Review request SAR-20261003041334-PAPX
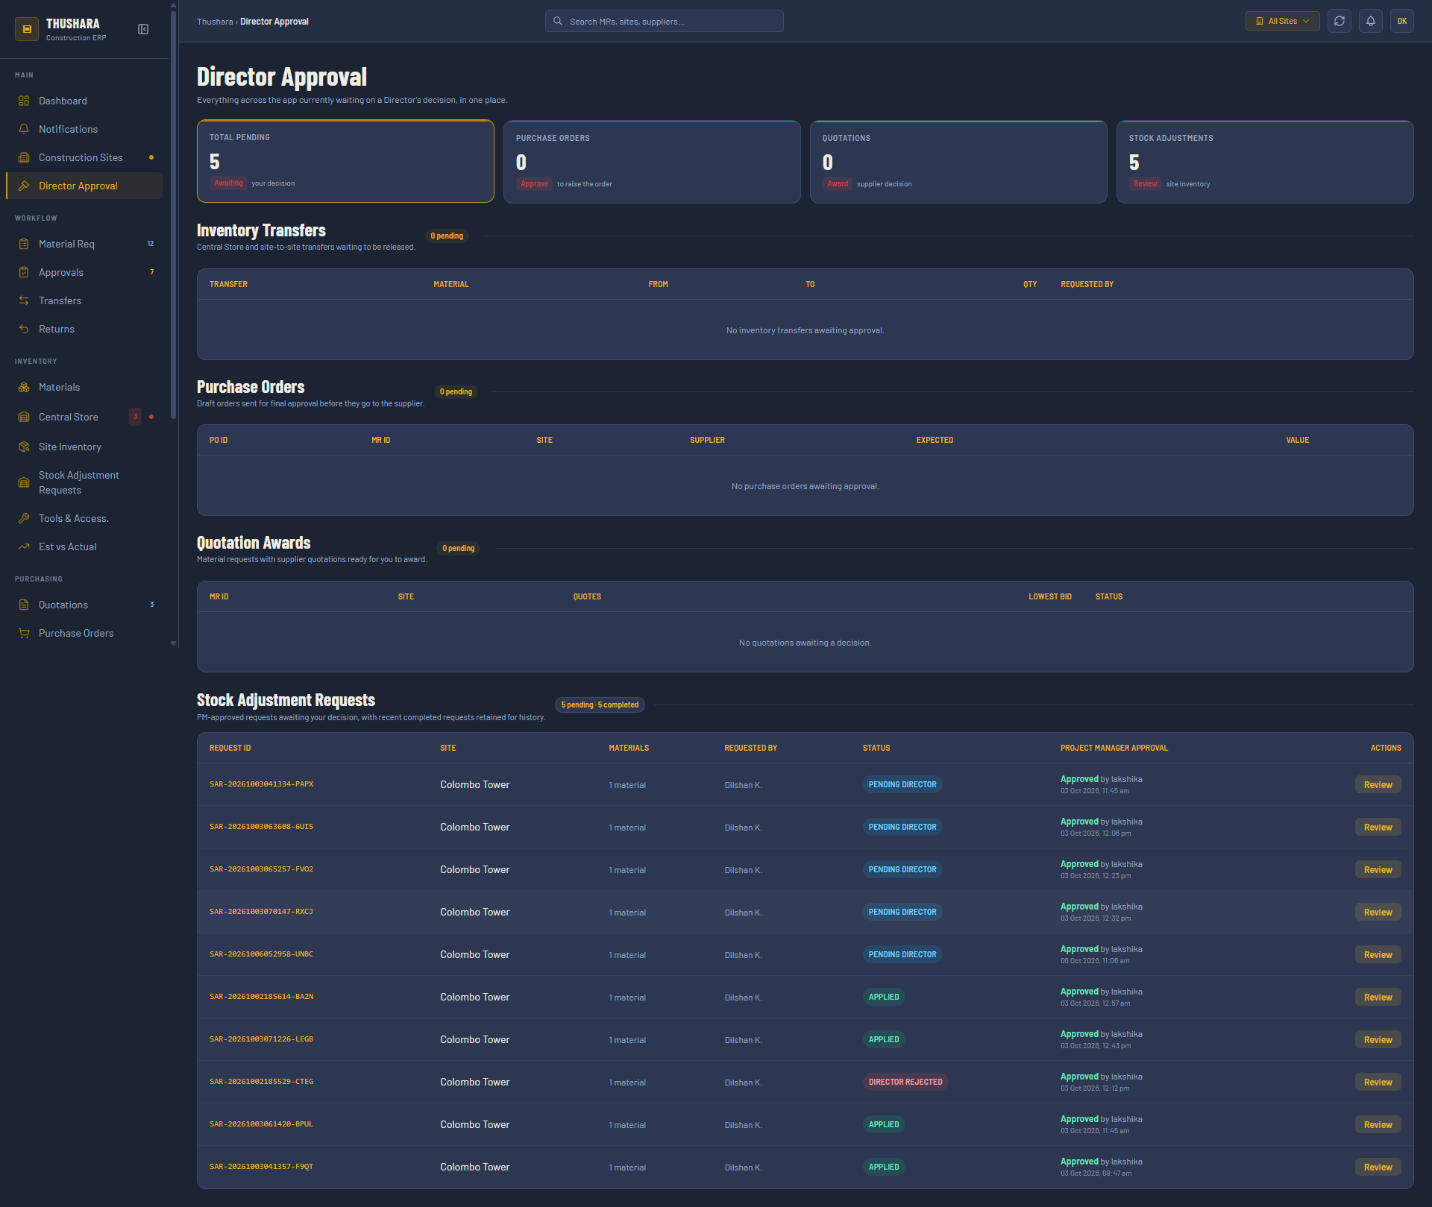Screen dimensions: 1432x1207 (x=1378, y=785)
